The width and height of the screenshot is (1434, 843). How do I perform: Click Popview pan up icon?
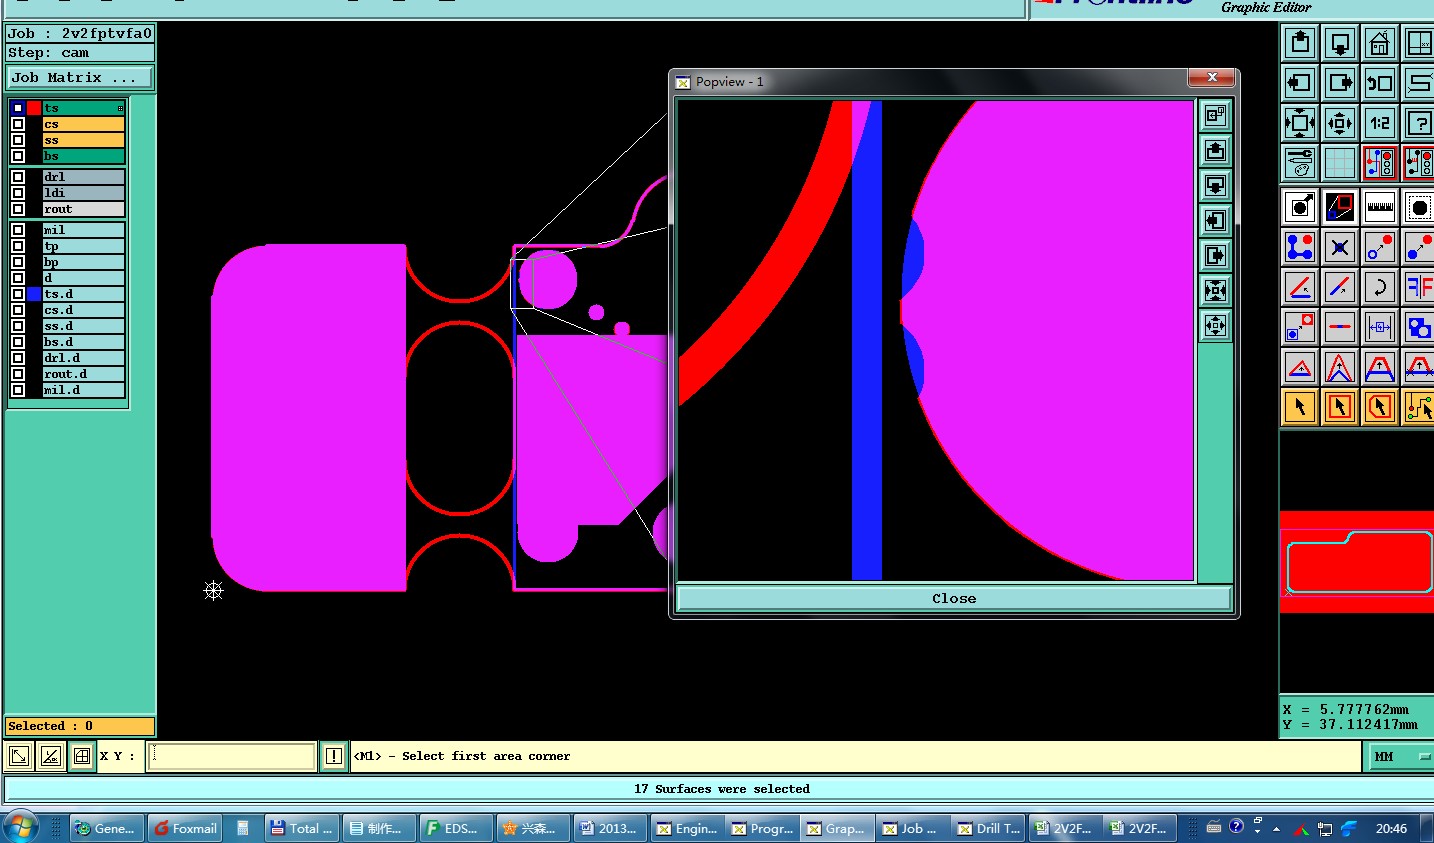pyautogui.click(x=1215, y=151)
